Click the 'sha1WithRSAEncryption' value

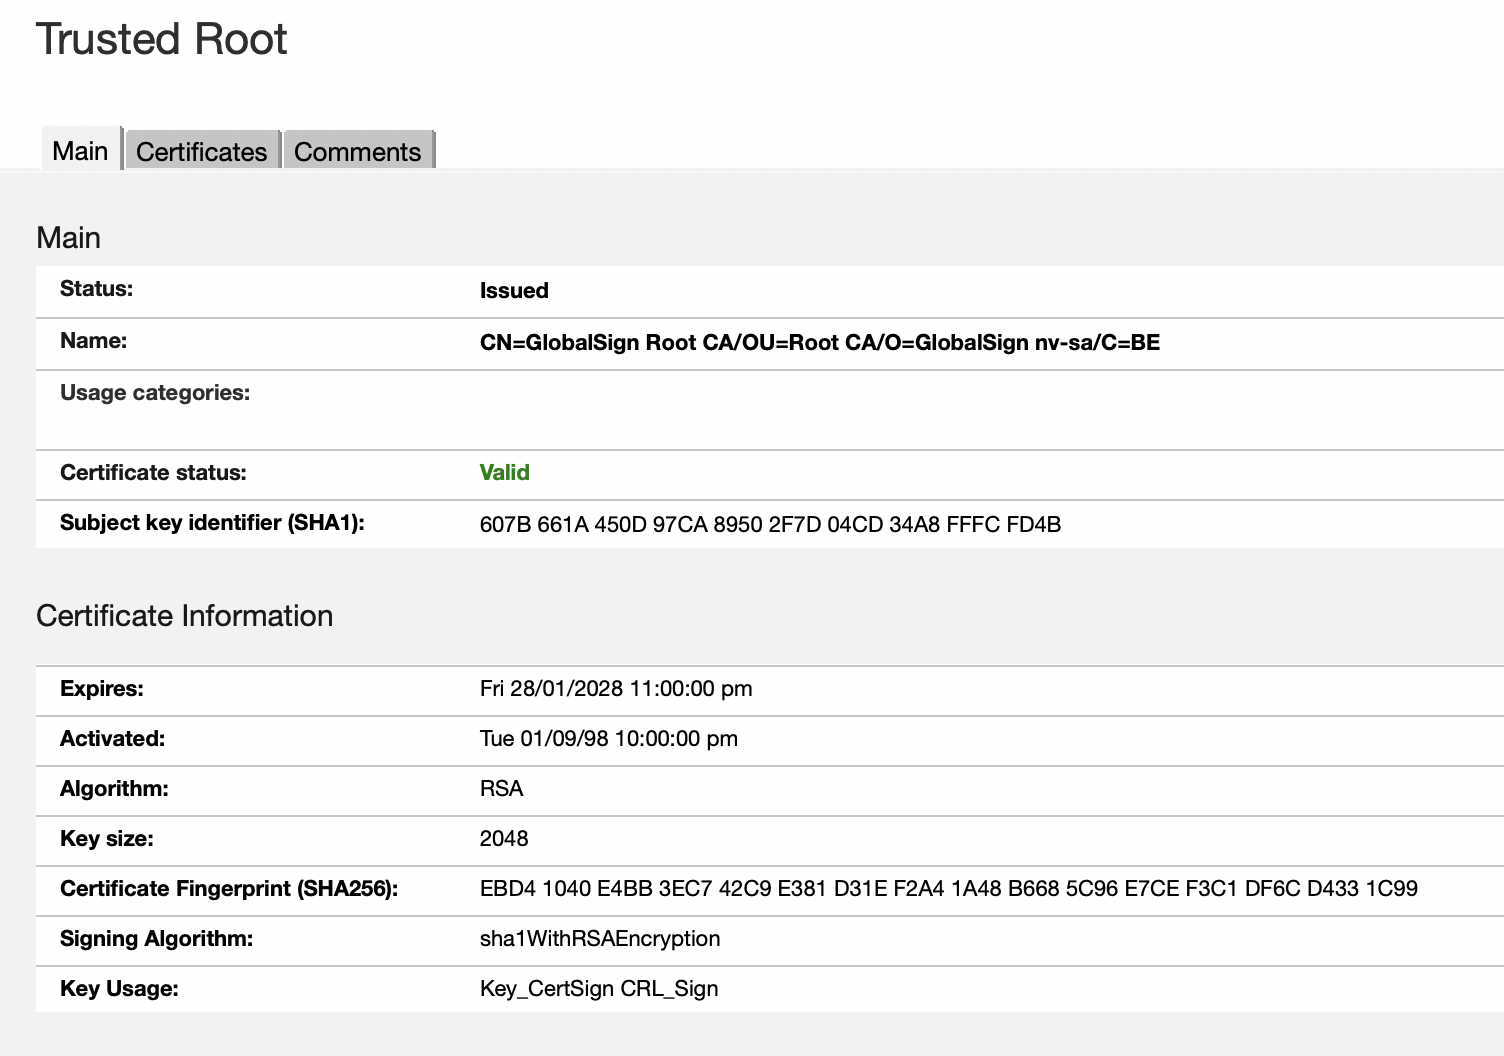pos(600,939)
